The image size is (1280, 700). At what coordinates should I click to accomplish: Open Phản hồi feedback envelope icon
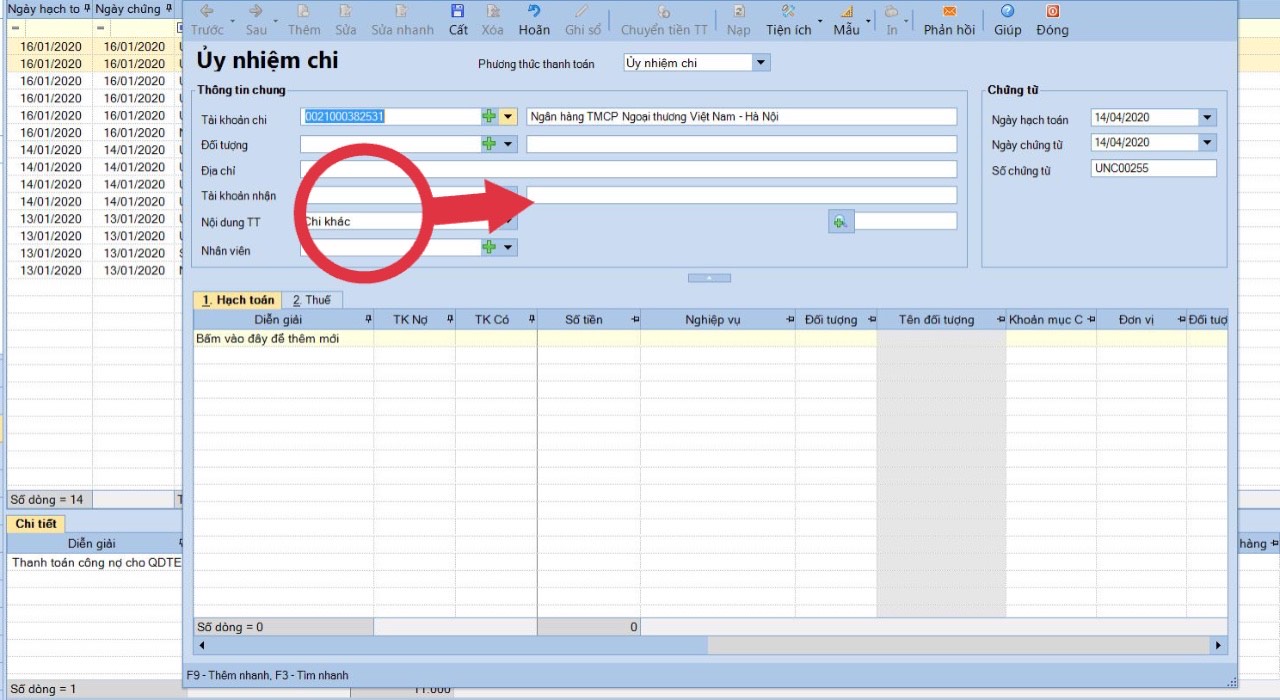949,12
